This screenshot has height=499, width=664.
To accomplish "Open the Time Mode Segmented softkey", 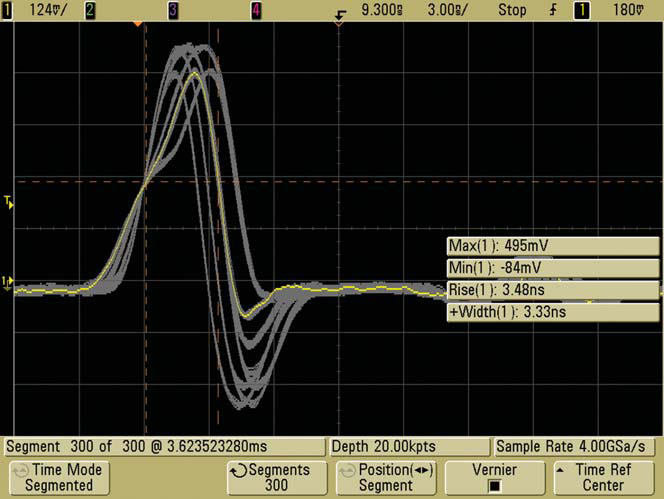I will point(56,477).
